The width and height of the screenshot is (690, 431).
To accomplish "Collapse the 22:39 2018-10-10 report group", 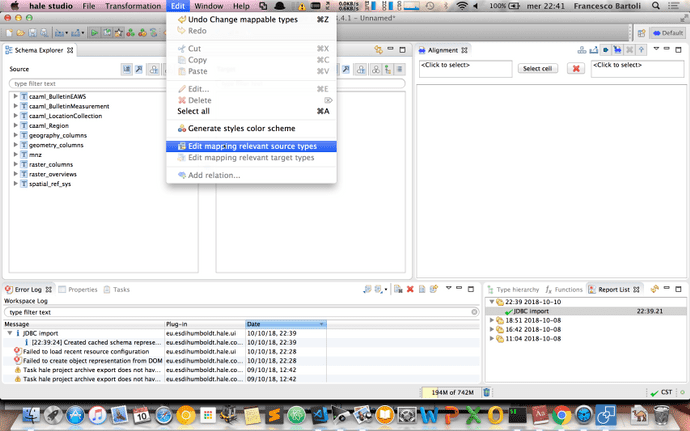I will pyautogui.click(x=490, y=300).
